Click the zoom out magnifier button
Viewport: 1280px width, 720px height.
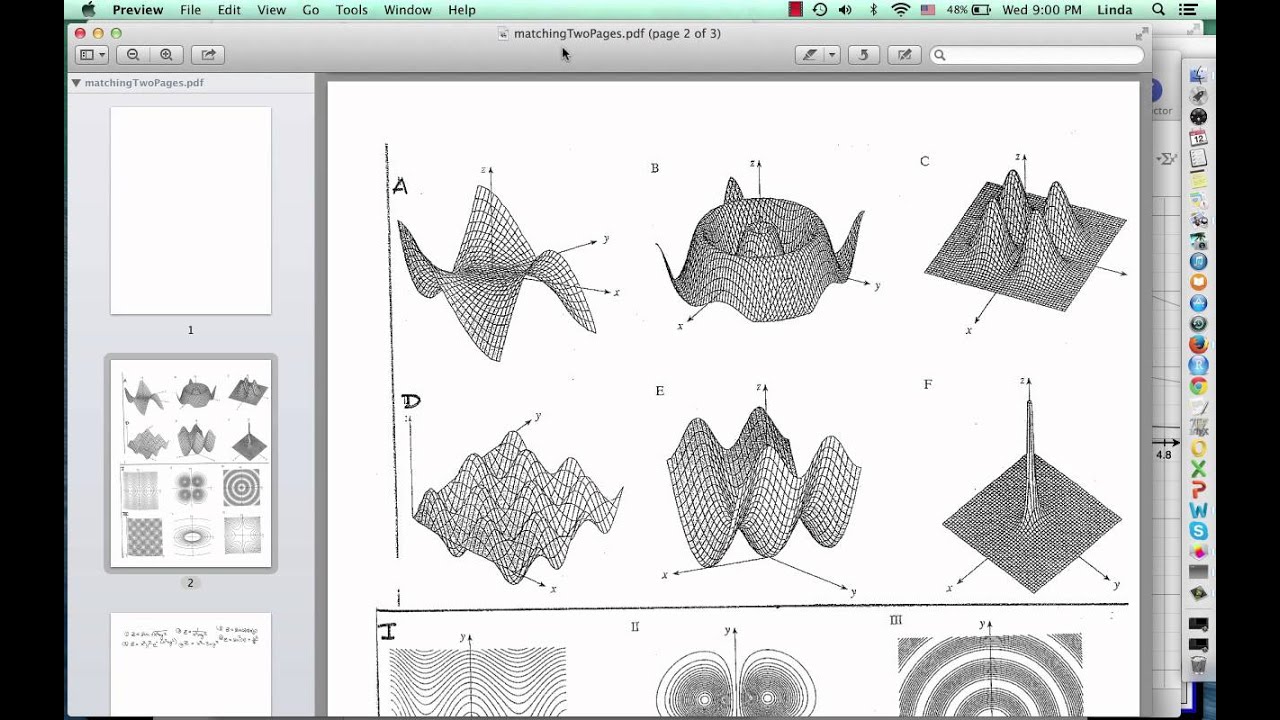pyautogui.click(x=133, y=55)
